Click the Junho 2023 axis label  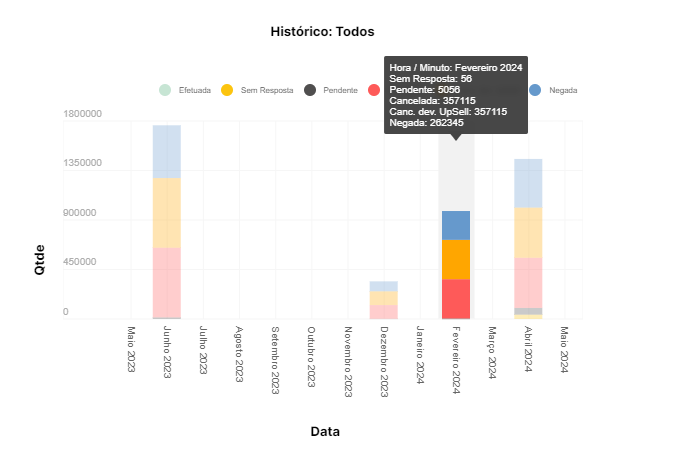pyautogui.click(x=167, y=350)
